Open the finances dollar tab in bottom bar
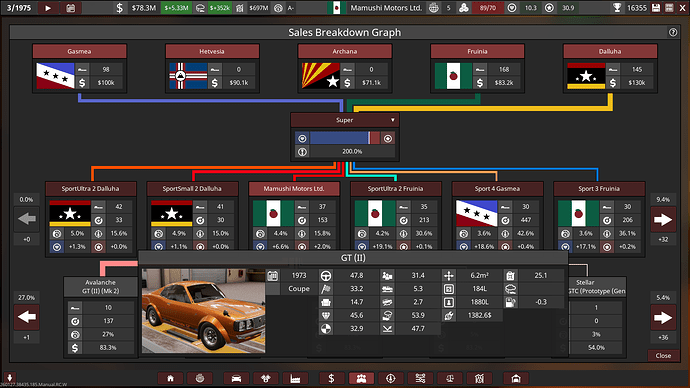The height and width of the screenshot is (388, 690). point(331,378)
